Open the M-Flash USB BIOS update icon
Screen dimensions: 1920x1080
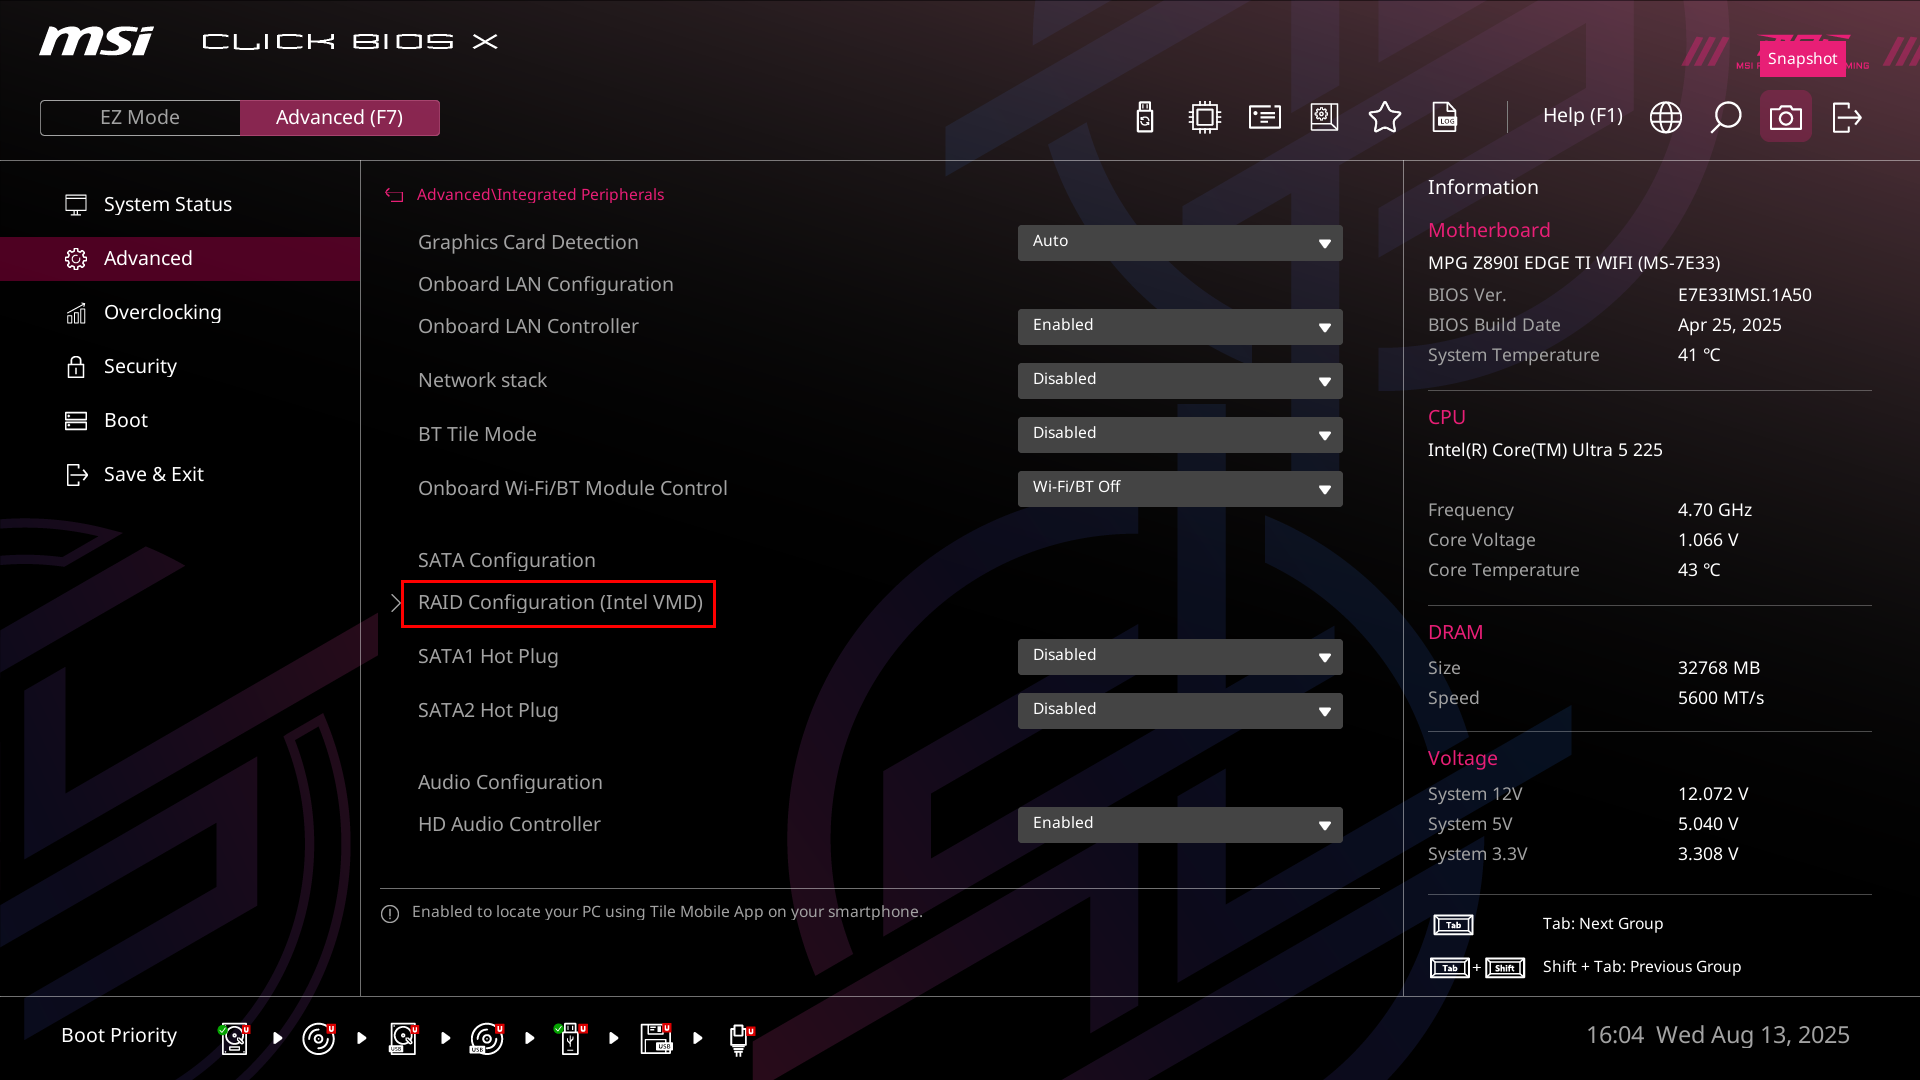[1145, 117]
